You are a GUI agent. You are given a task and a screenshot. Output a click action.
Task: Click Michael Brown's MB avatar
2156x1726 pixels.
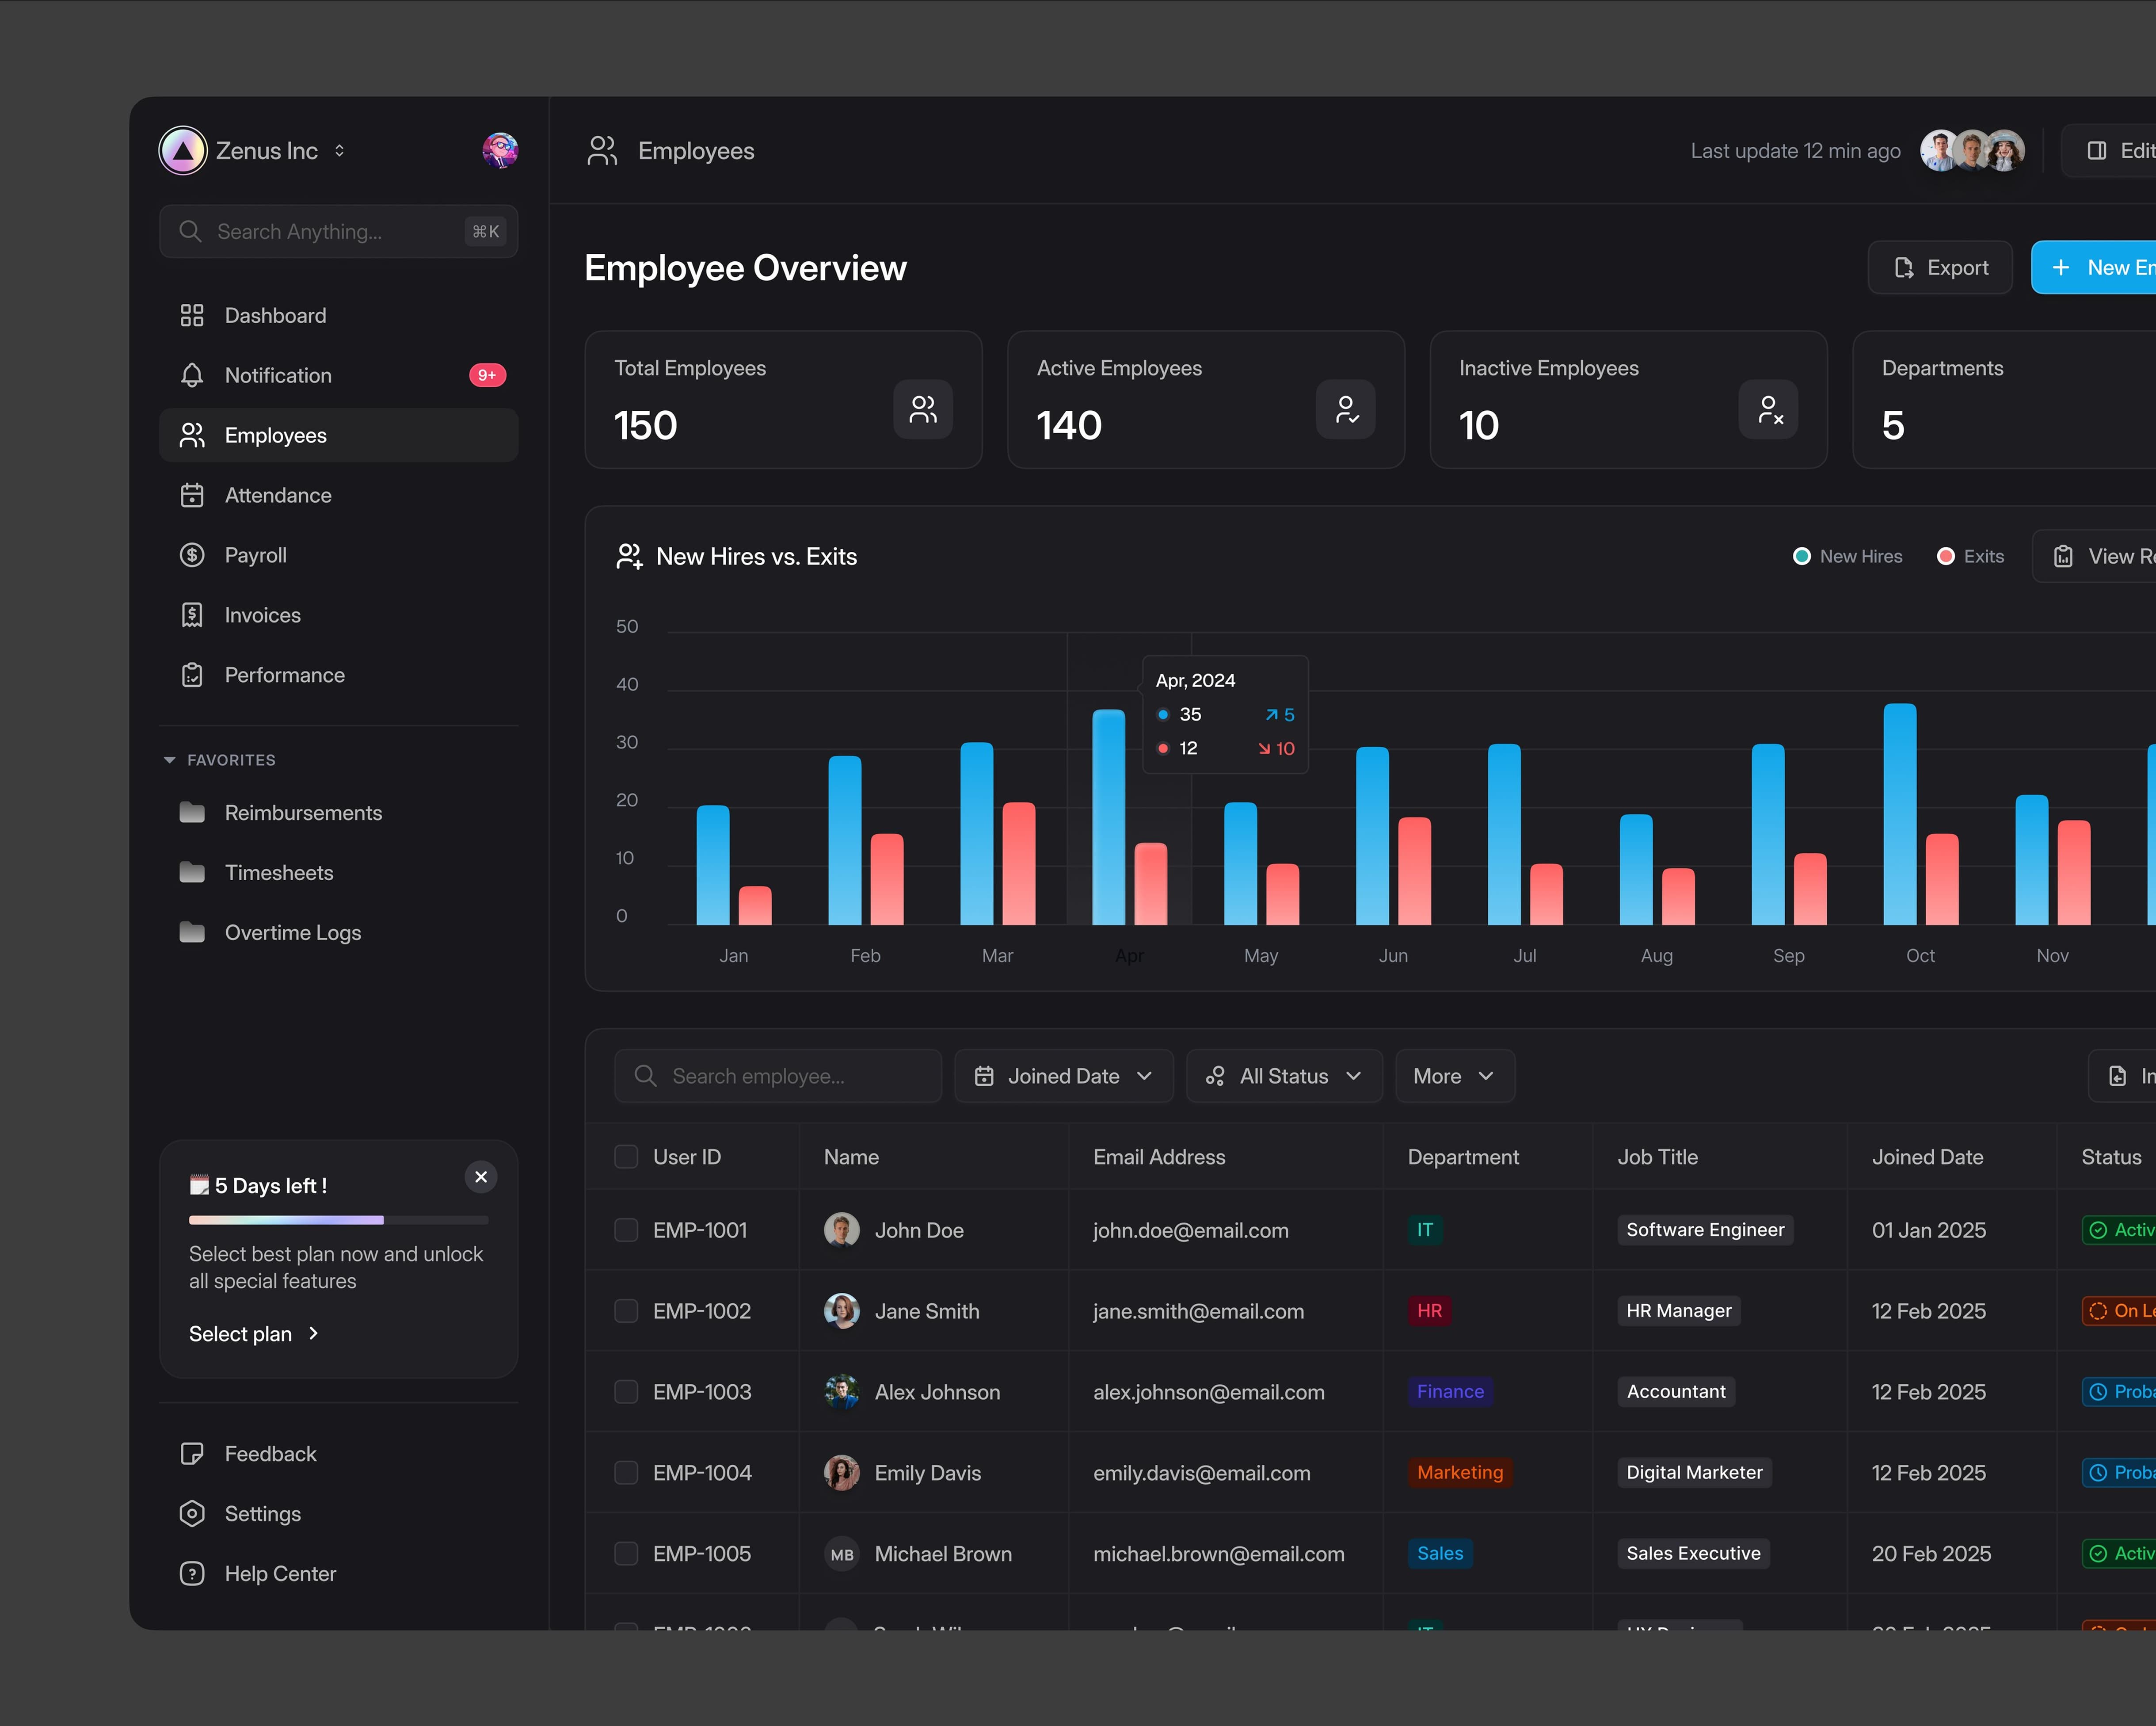[842, 1554]
